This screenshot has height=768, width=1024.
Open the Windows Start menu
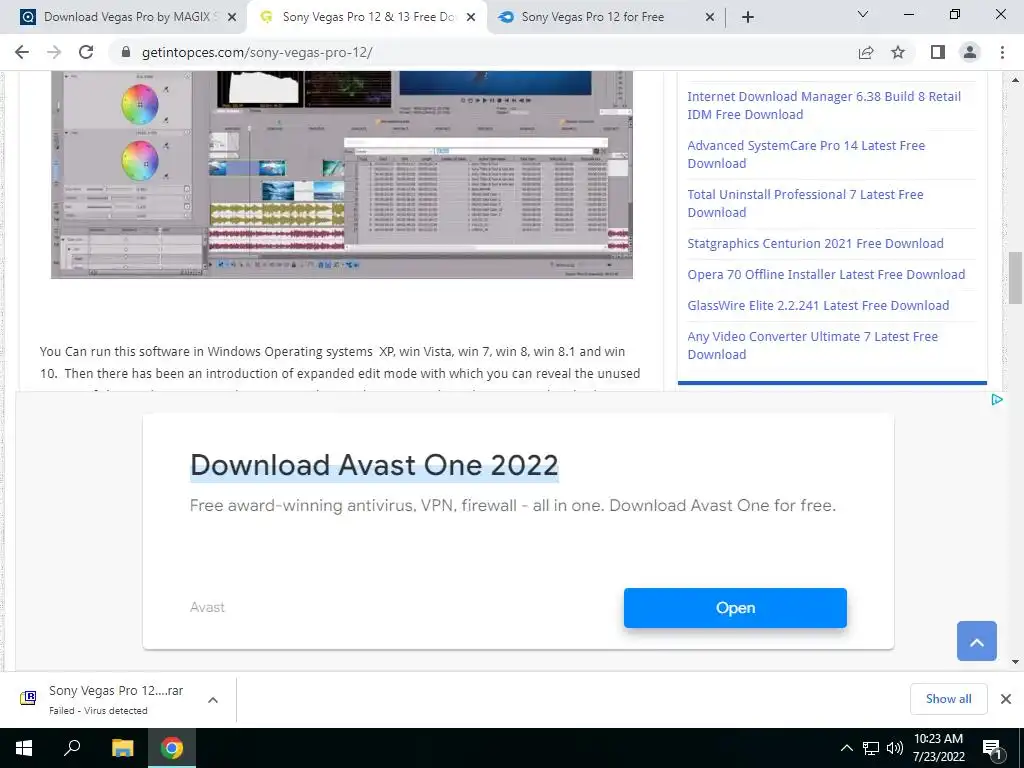24,748
